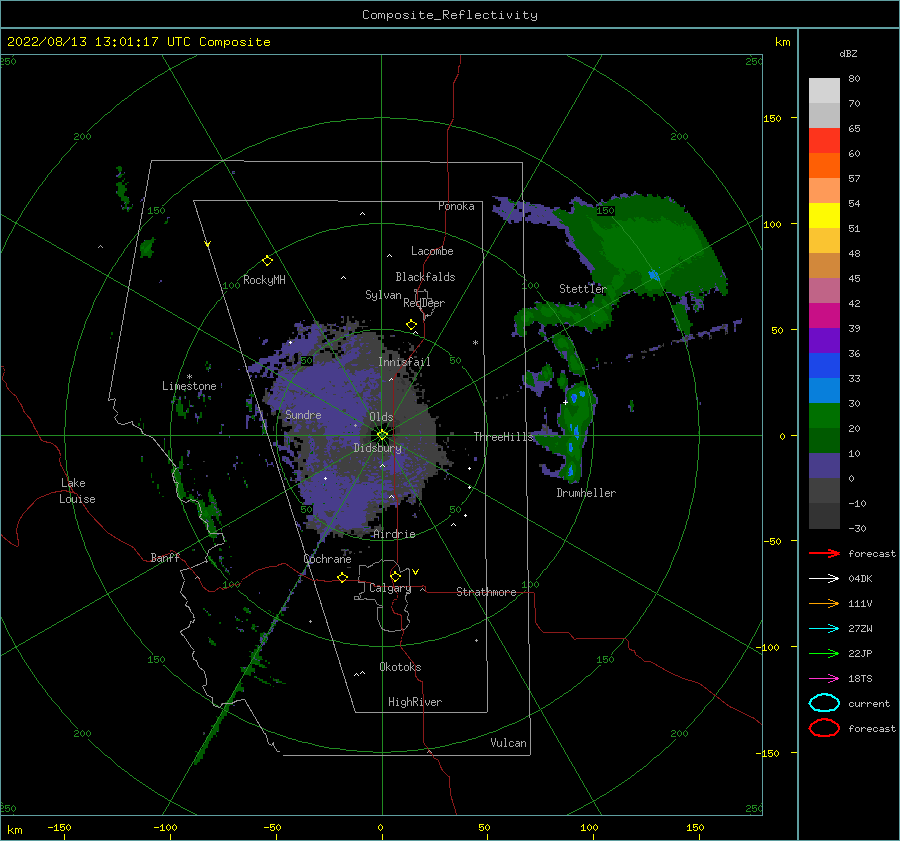
Task: Click the red swatch below 65 dBZ
Action: pyautogui.click(x=824, y=141)
